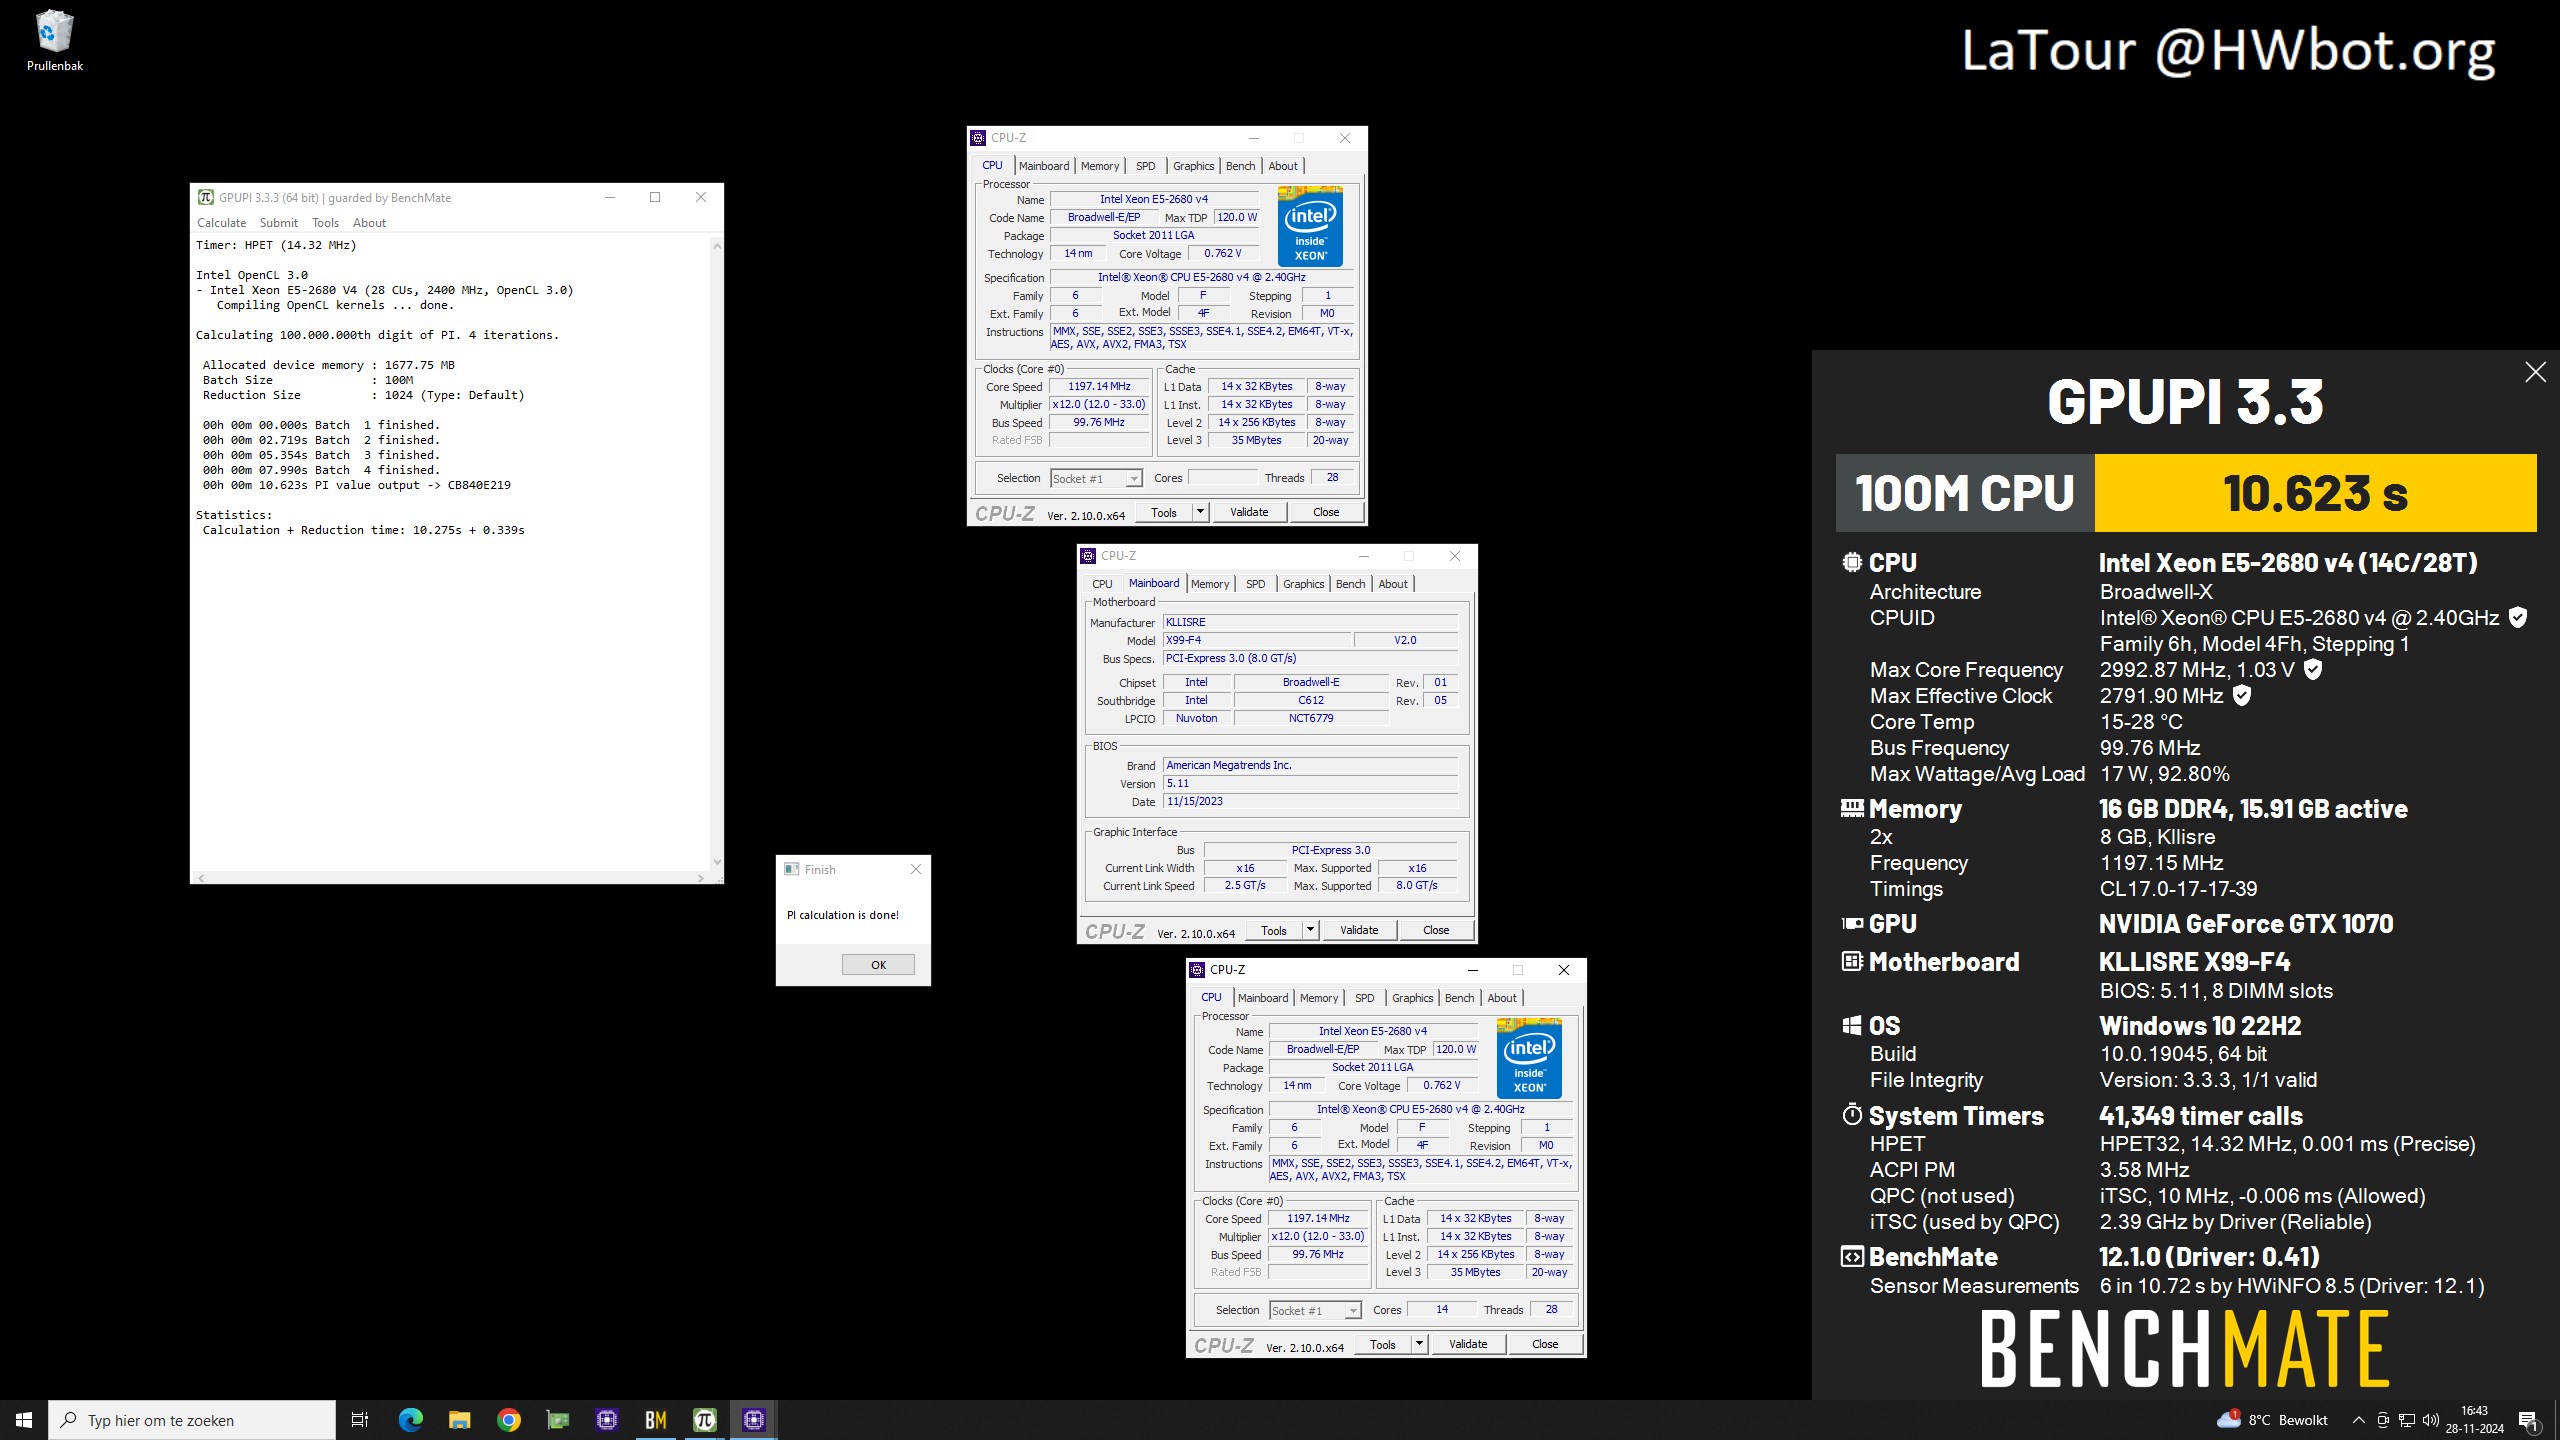Click Tools button in bottom CPU-Z window
This screenshot has height=1440, width=2560.
click(x=1383, y=1344)
